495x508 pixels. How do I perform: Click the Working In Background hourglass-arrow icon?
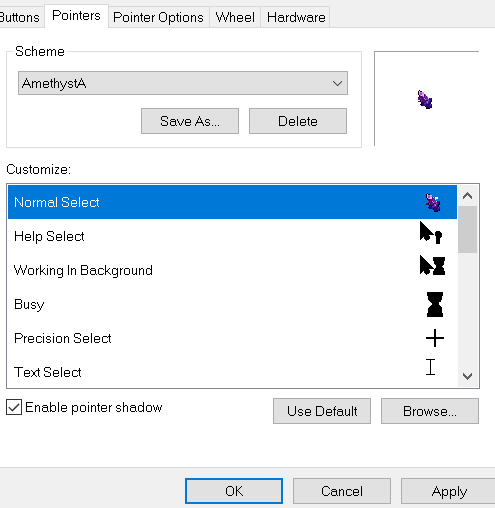click(x=432, y=265)
